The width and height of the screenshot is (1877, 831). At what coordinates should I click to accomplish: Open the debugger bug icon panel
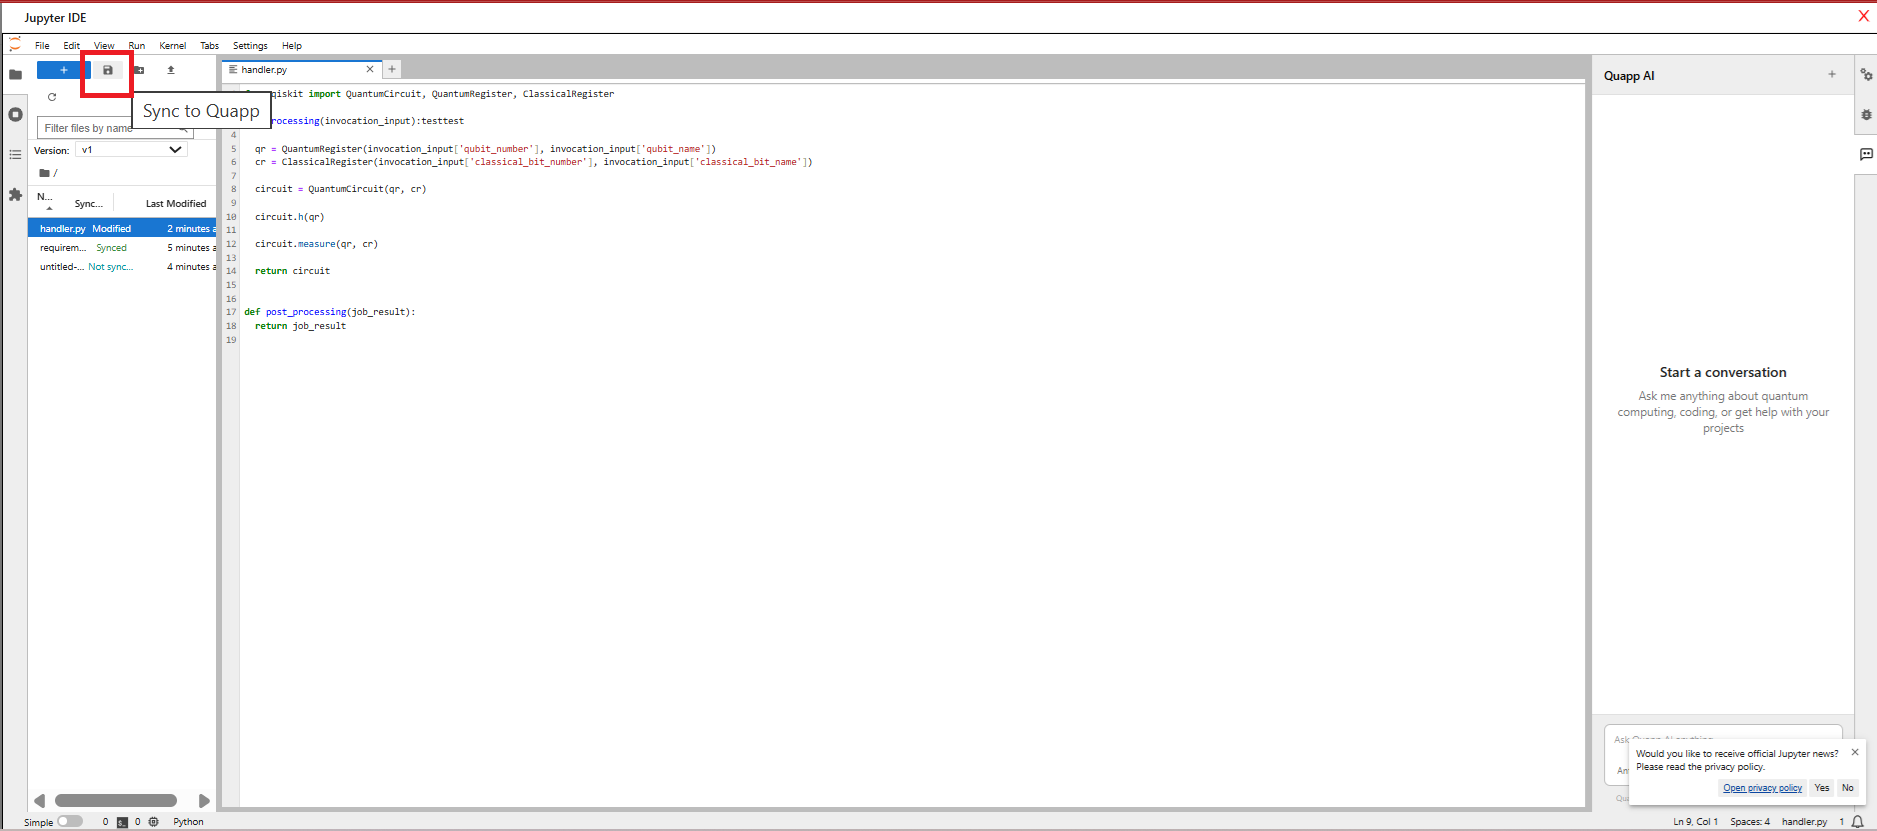[x=1866, y=115]
